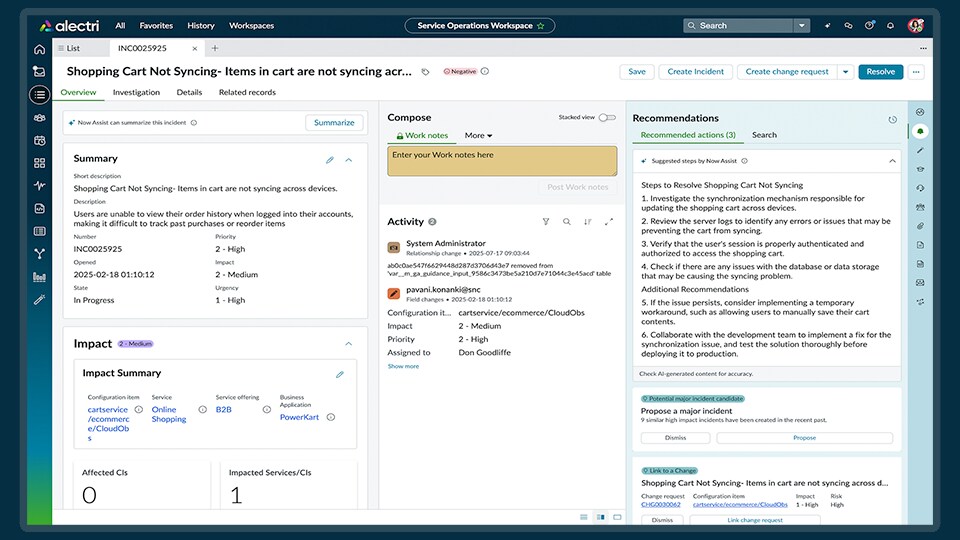Click the tag icon beside incident title
Image resolution: width=960 pixels, height=540 pixels.
[426, 72]
